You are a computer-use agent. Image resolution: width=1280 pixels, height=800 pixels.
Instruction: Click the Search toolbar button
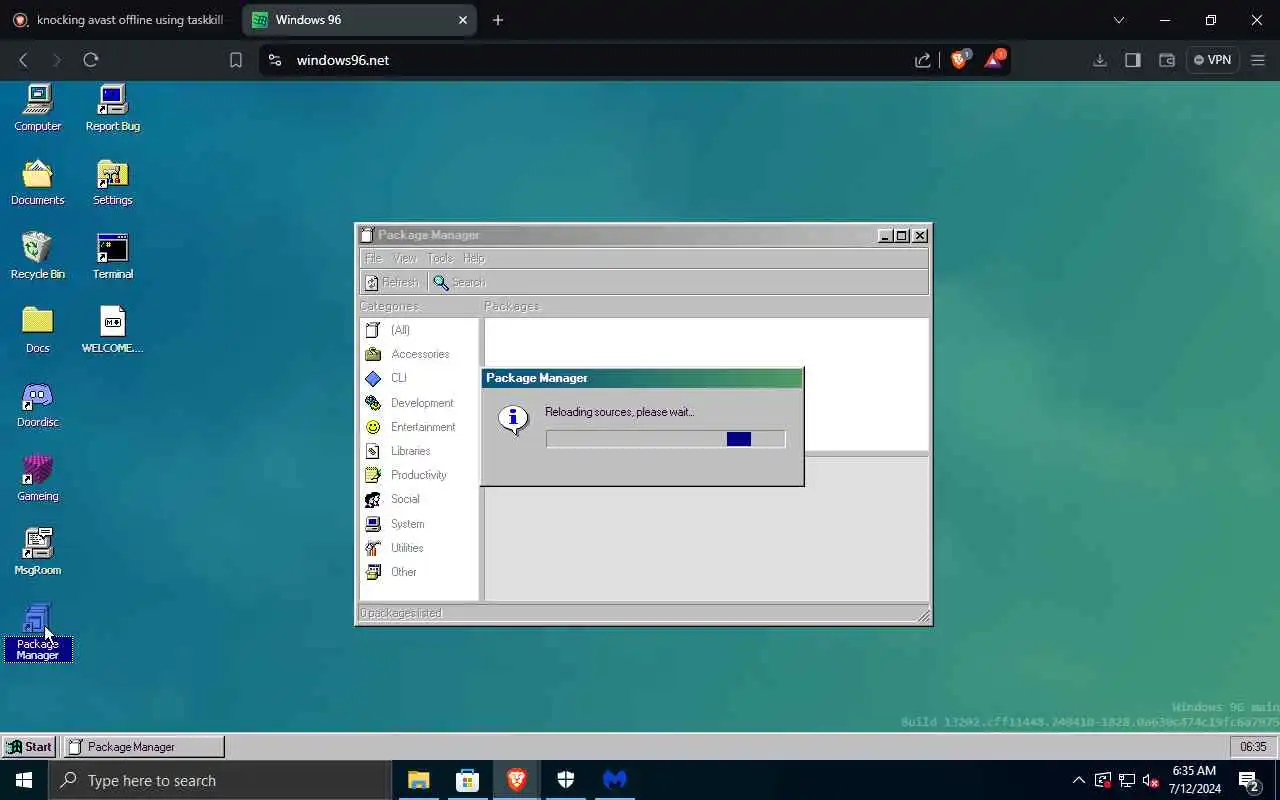tap(459, 282)
